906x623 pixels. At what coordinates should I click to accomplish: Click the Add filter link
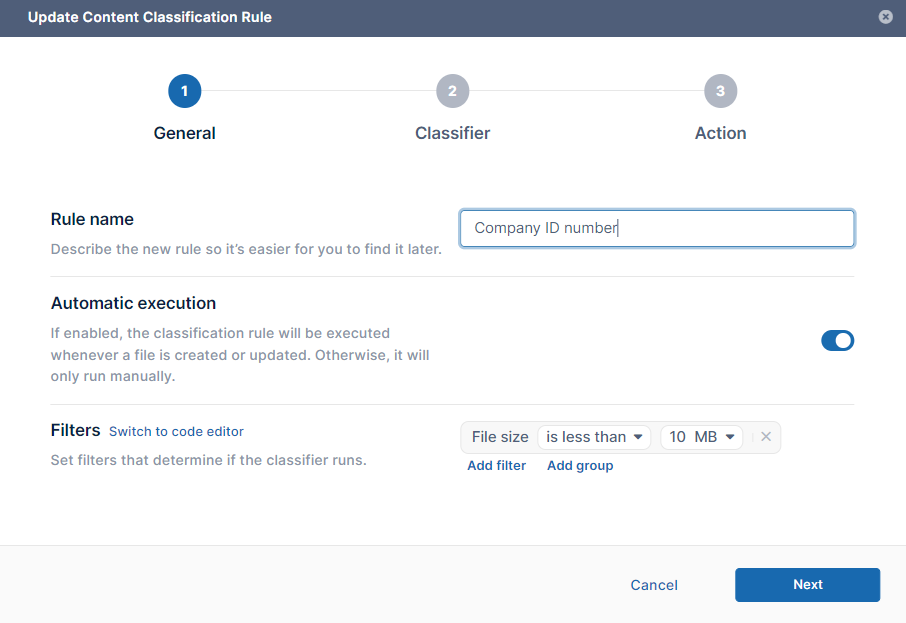pyautogui.click(x=496, y=466)
